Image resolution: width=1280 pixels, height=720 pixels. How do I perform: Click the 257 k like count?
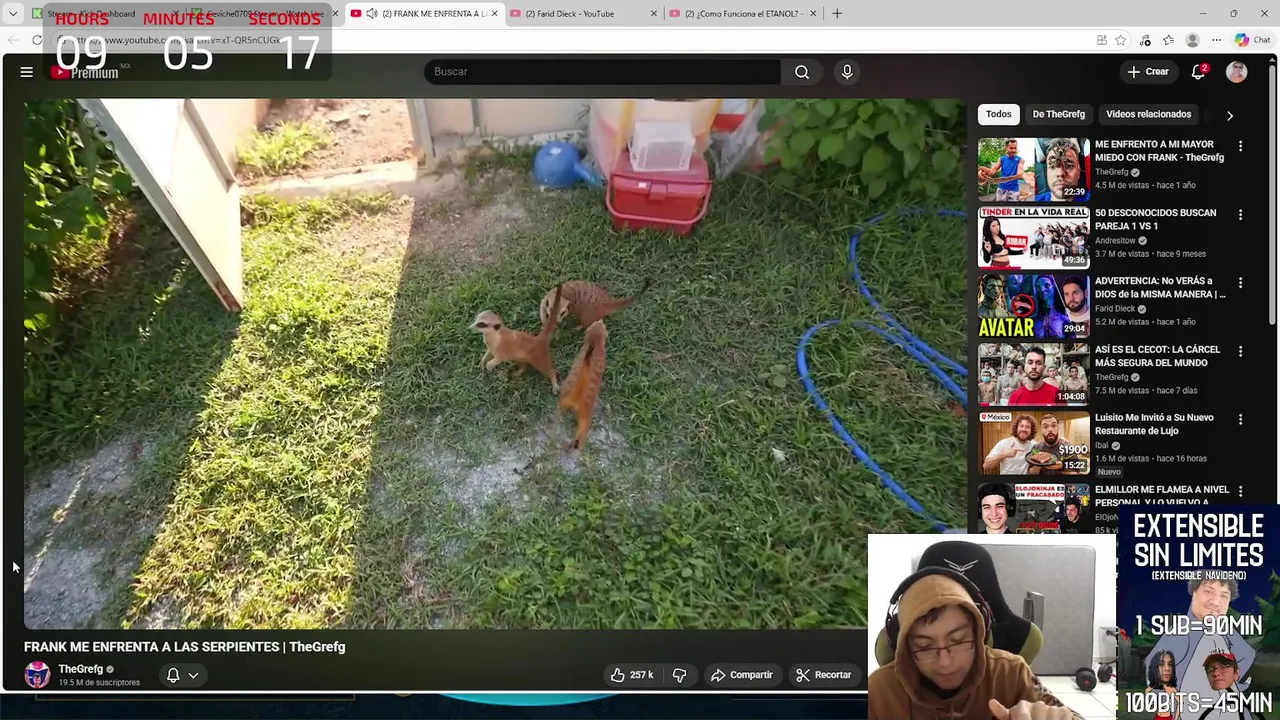click(641, 675)
